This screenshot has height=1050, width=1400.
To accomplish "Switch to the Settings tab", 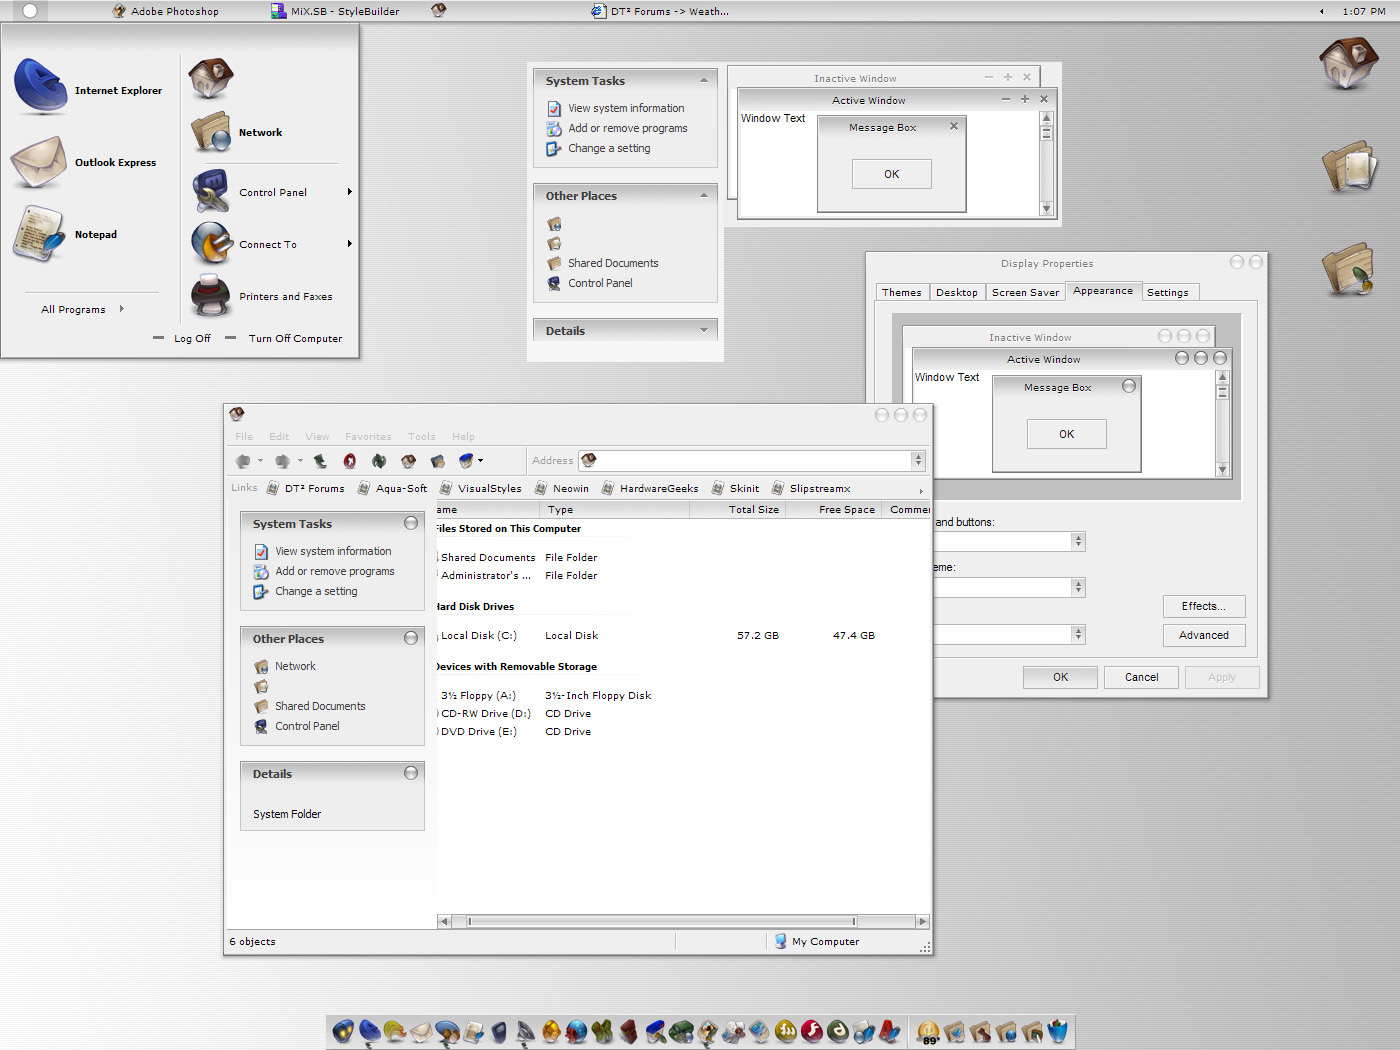I will (x=1168, y=292).
